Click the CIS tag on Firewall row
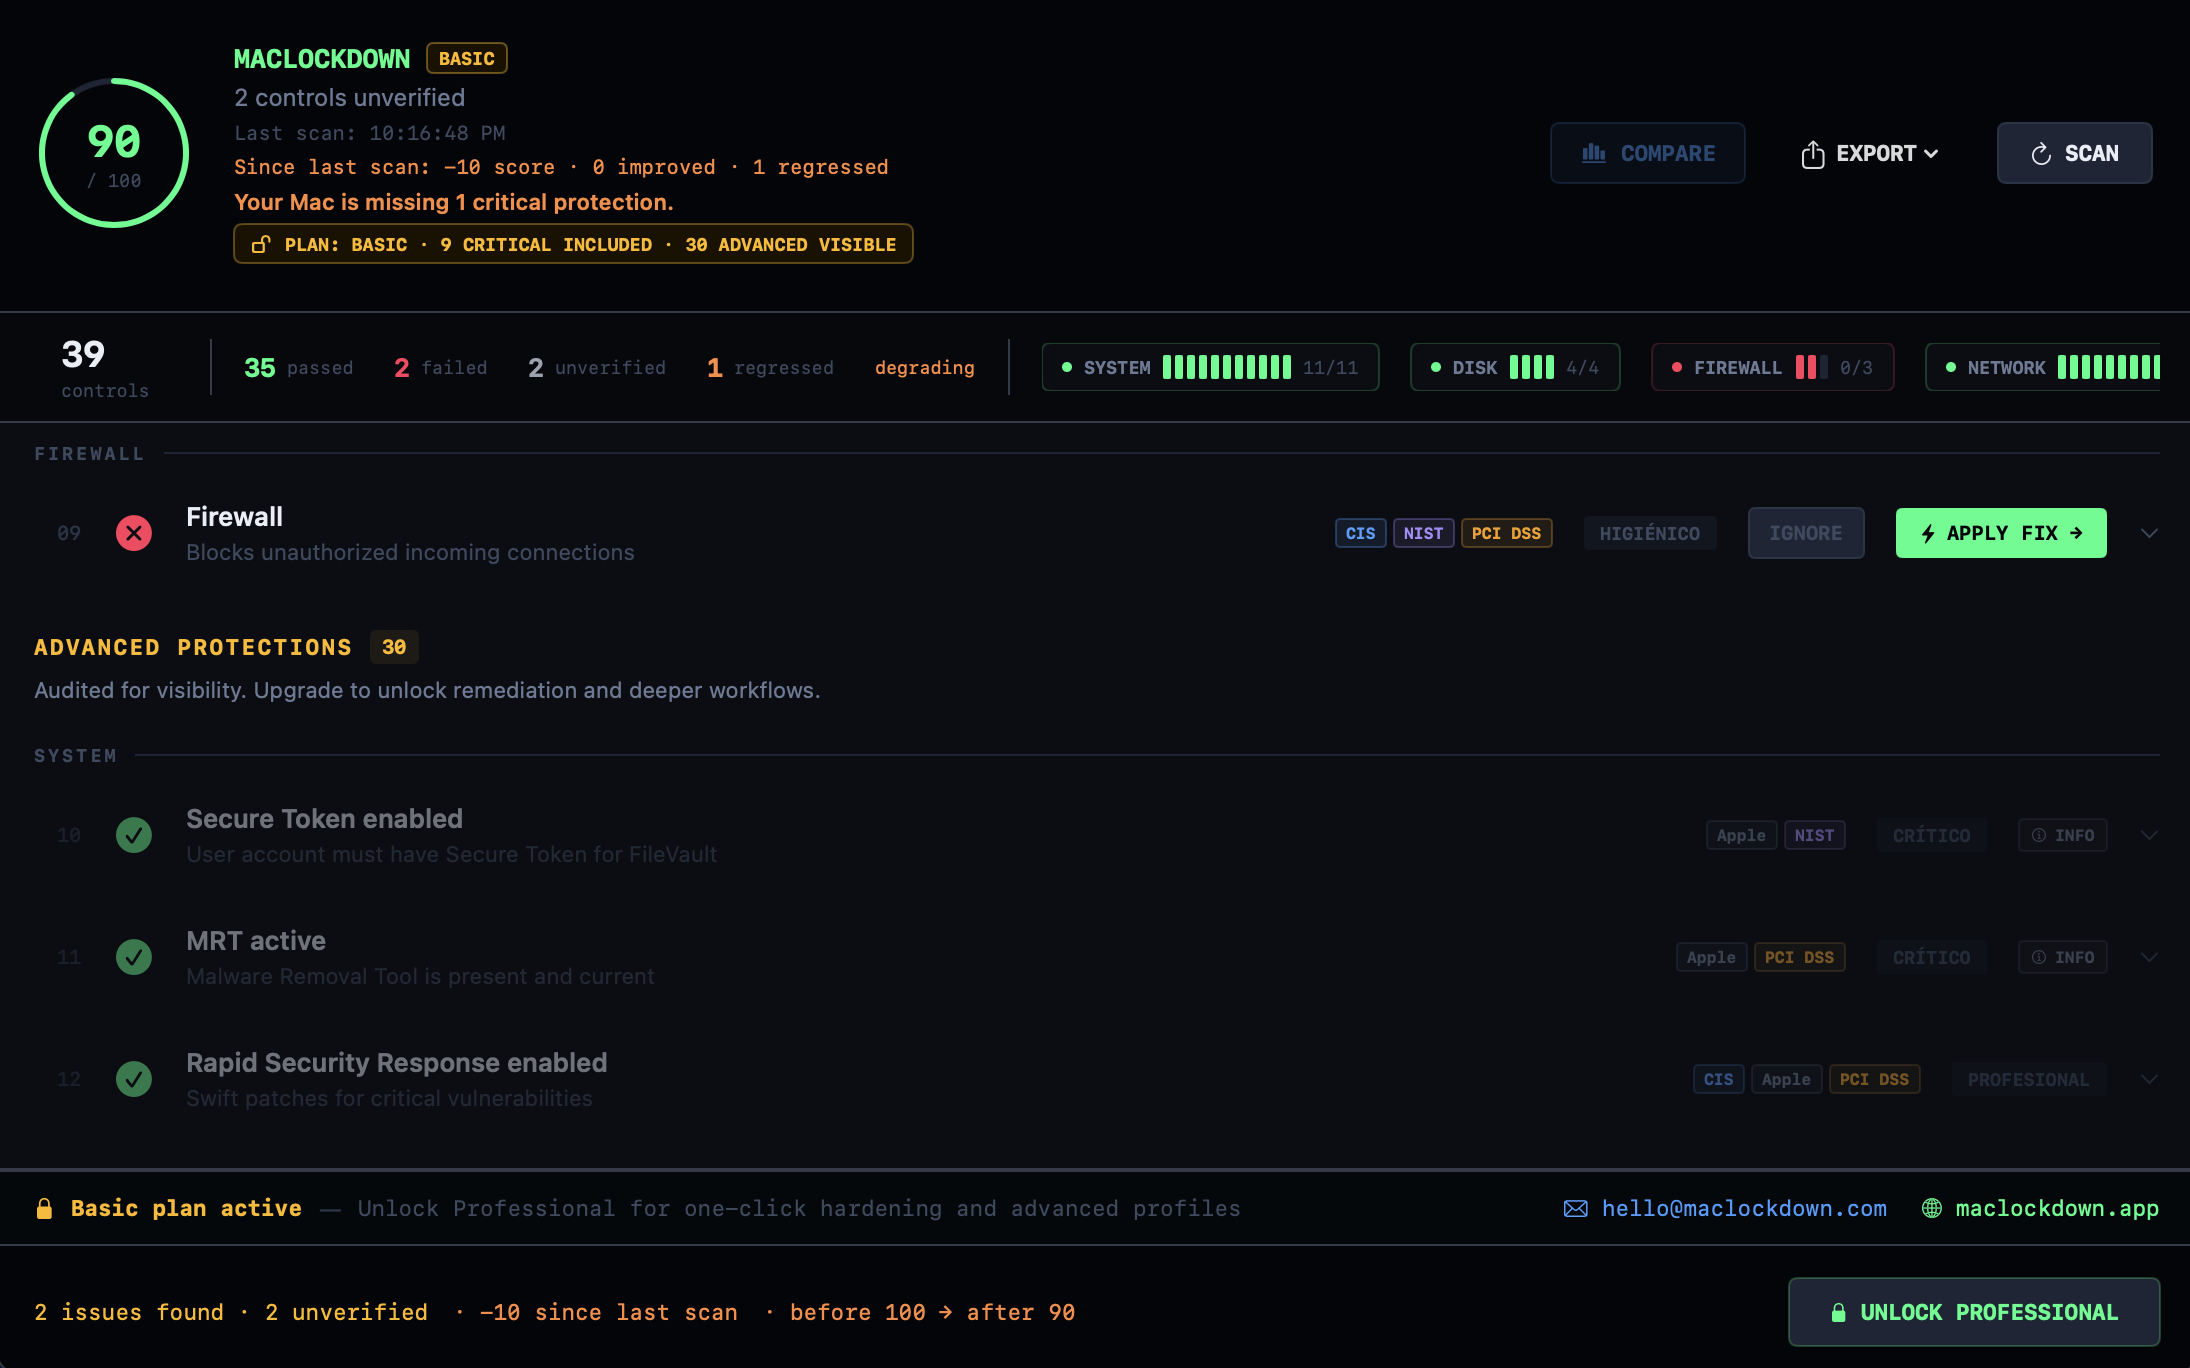 [1360, 533]
